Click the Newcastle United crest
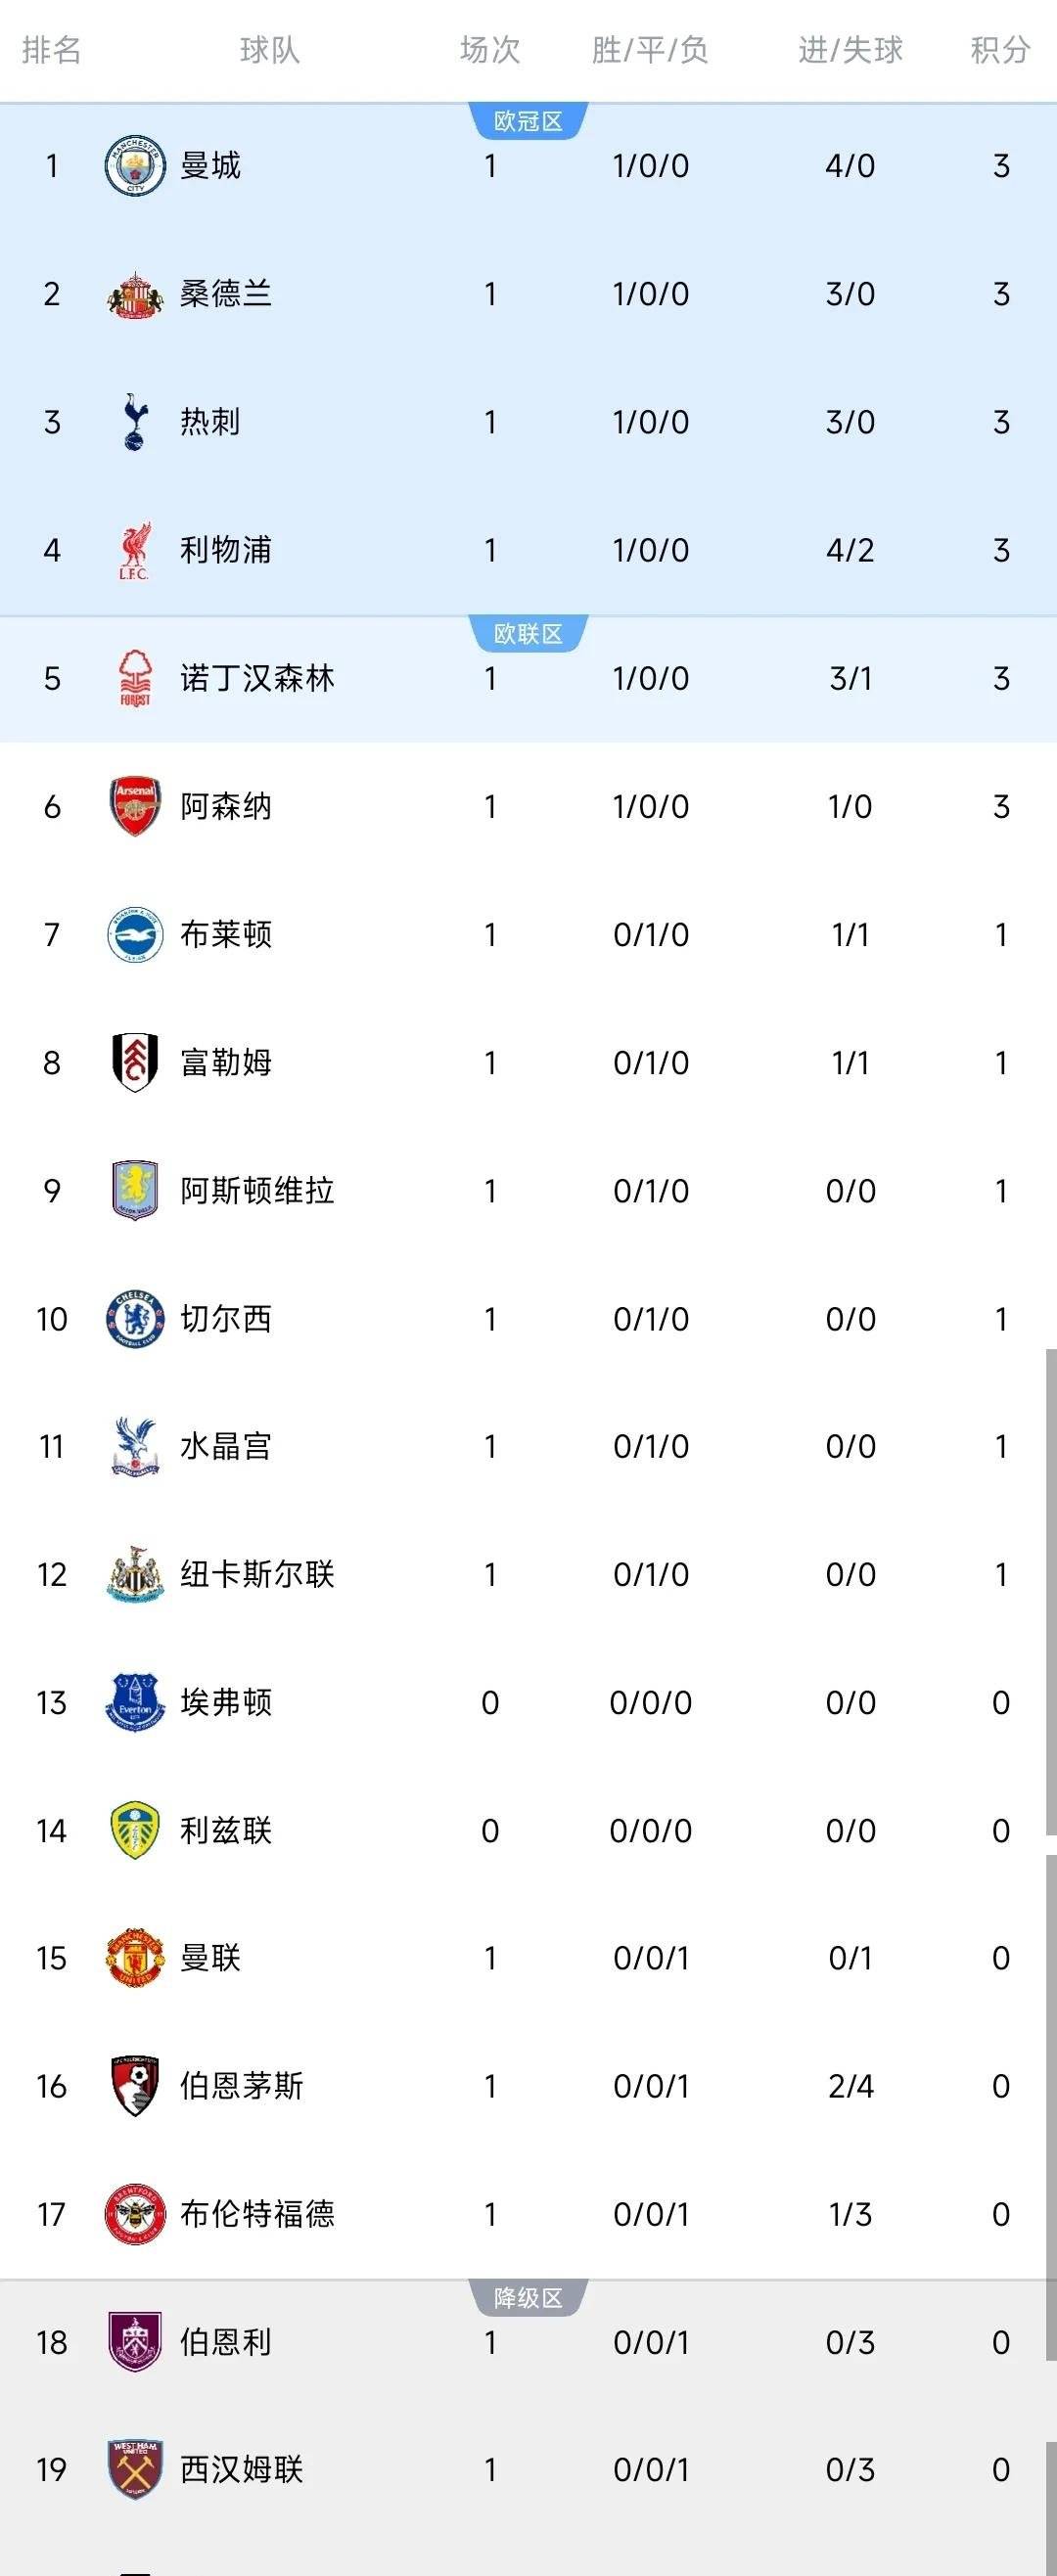Image resolution: width=1057 pixels, height=2576 pixels. (x=135, y=1574)
